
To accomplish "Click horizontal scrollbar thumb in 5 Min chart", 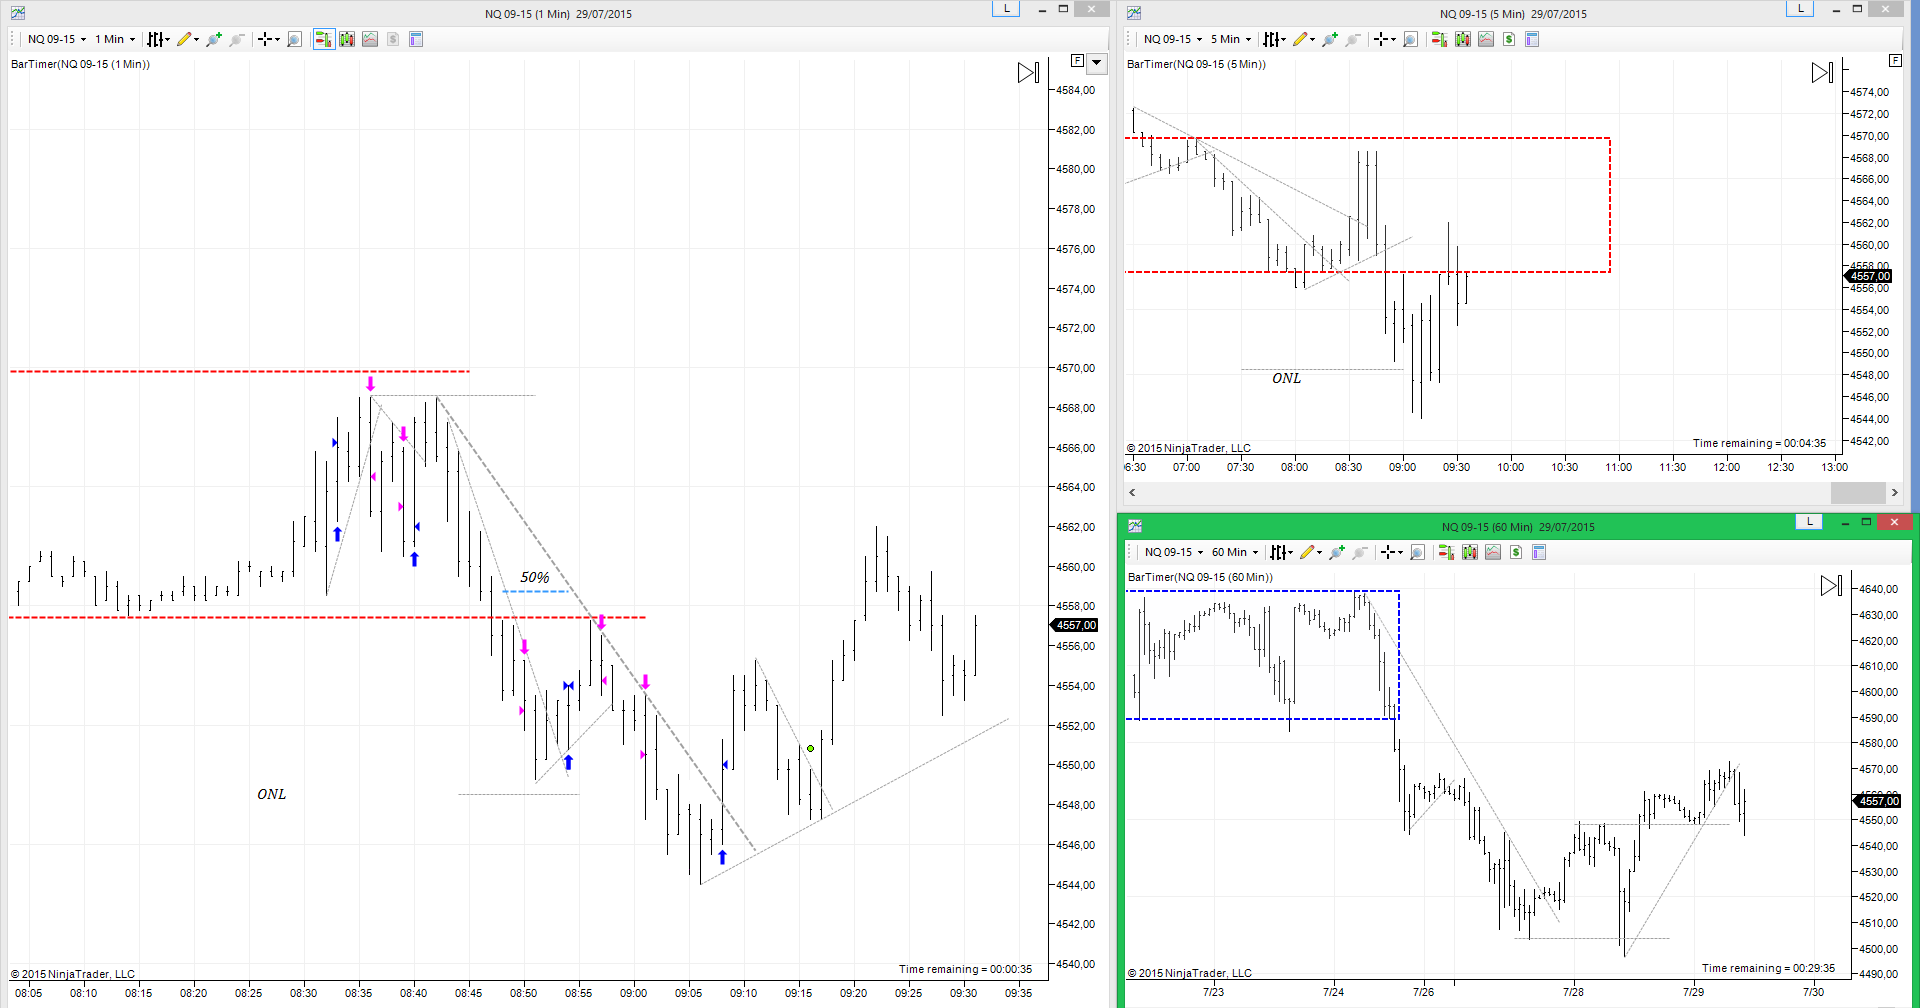I will [x=1858, y=492].
